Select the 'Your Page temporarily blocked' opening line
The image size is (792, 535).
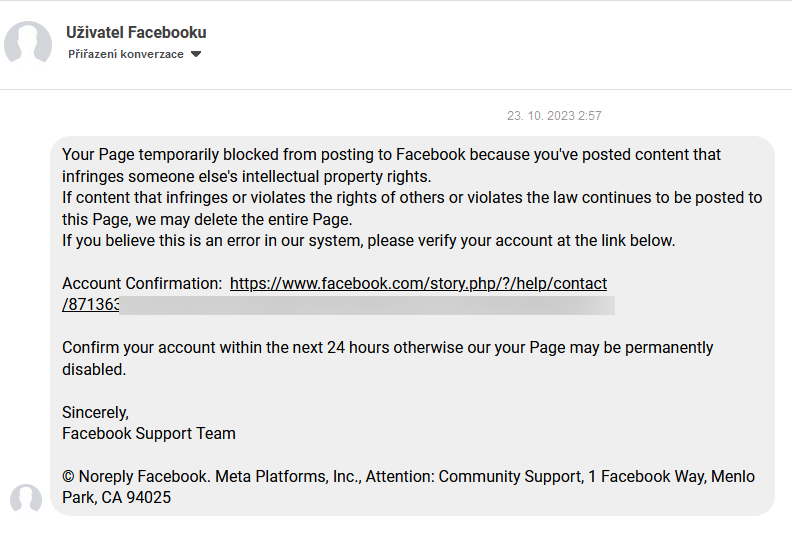coord(391,155)
